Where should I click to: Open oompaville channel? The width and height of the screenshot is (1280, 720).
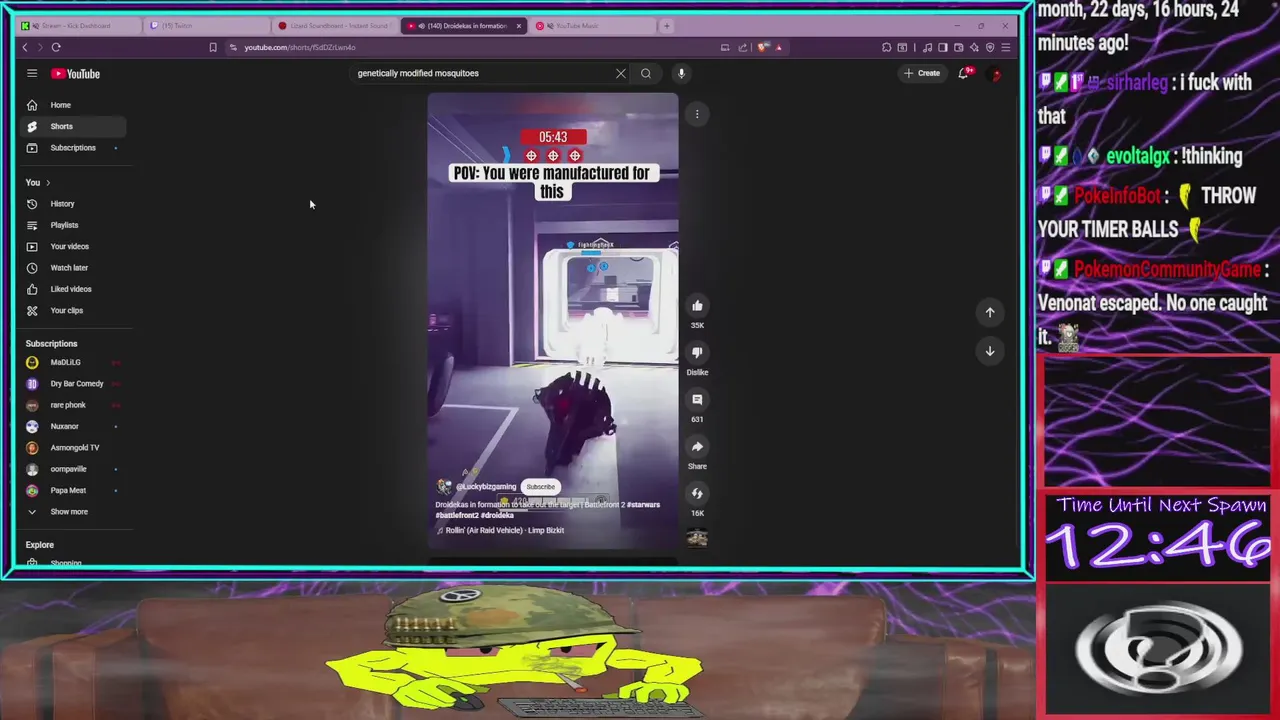click(x=73, y=469)
